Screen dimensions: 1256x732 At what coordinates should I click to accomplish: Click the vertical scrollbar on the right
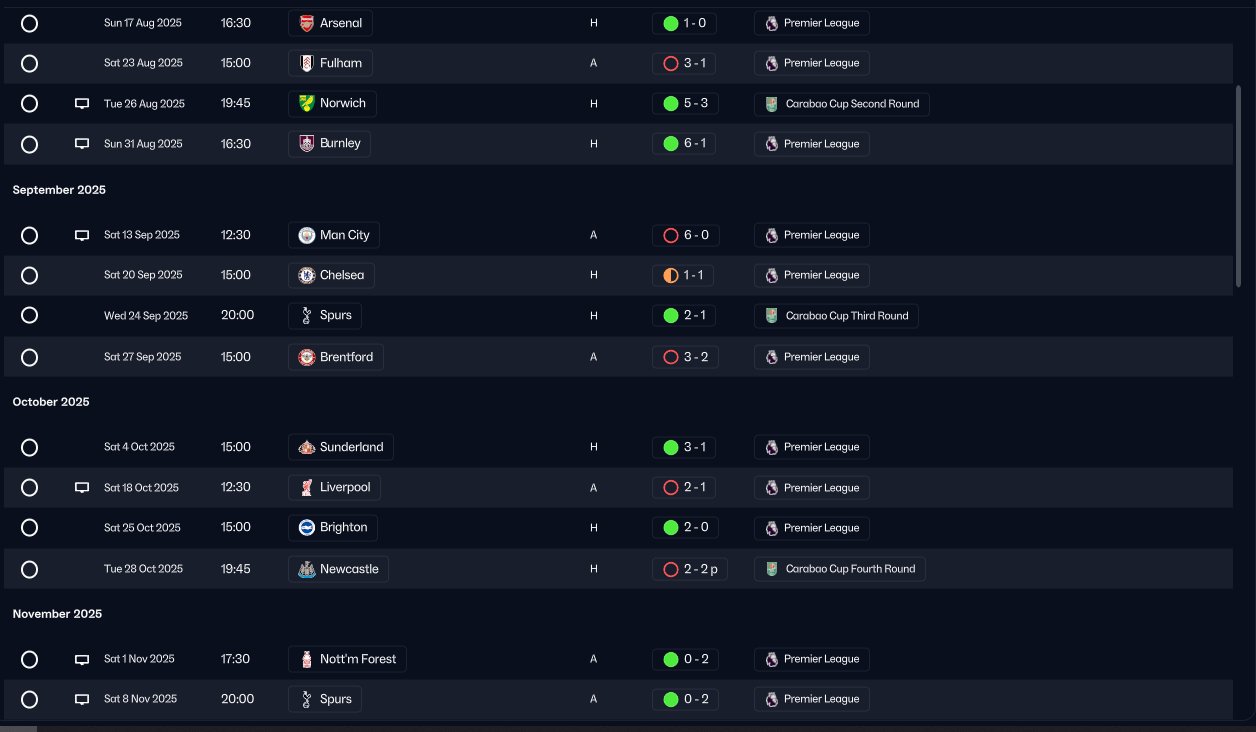click(1239, 188)
